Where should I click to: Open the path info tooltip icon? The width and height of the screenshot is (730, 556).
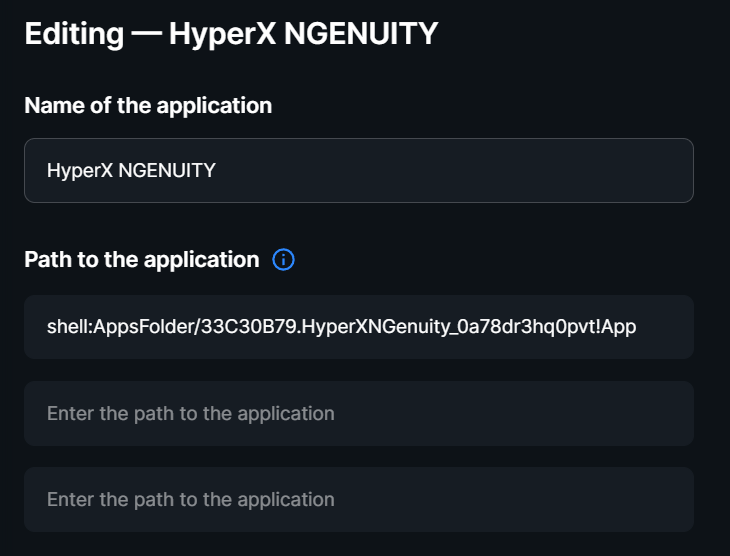coord(283,259)
